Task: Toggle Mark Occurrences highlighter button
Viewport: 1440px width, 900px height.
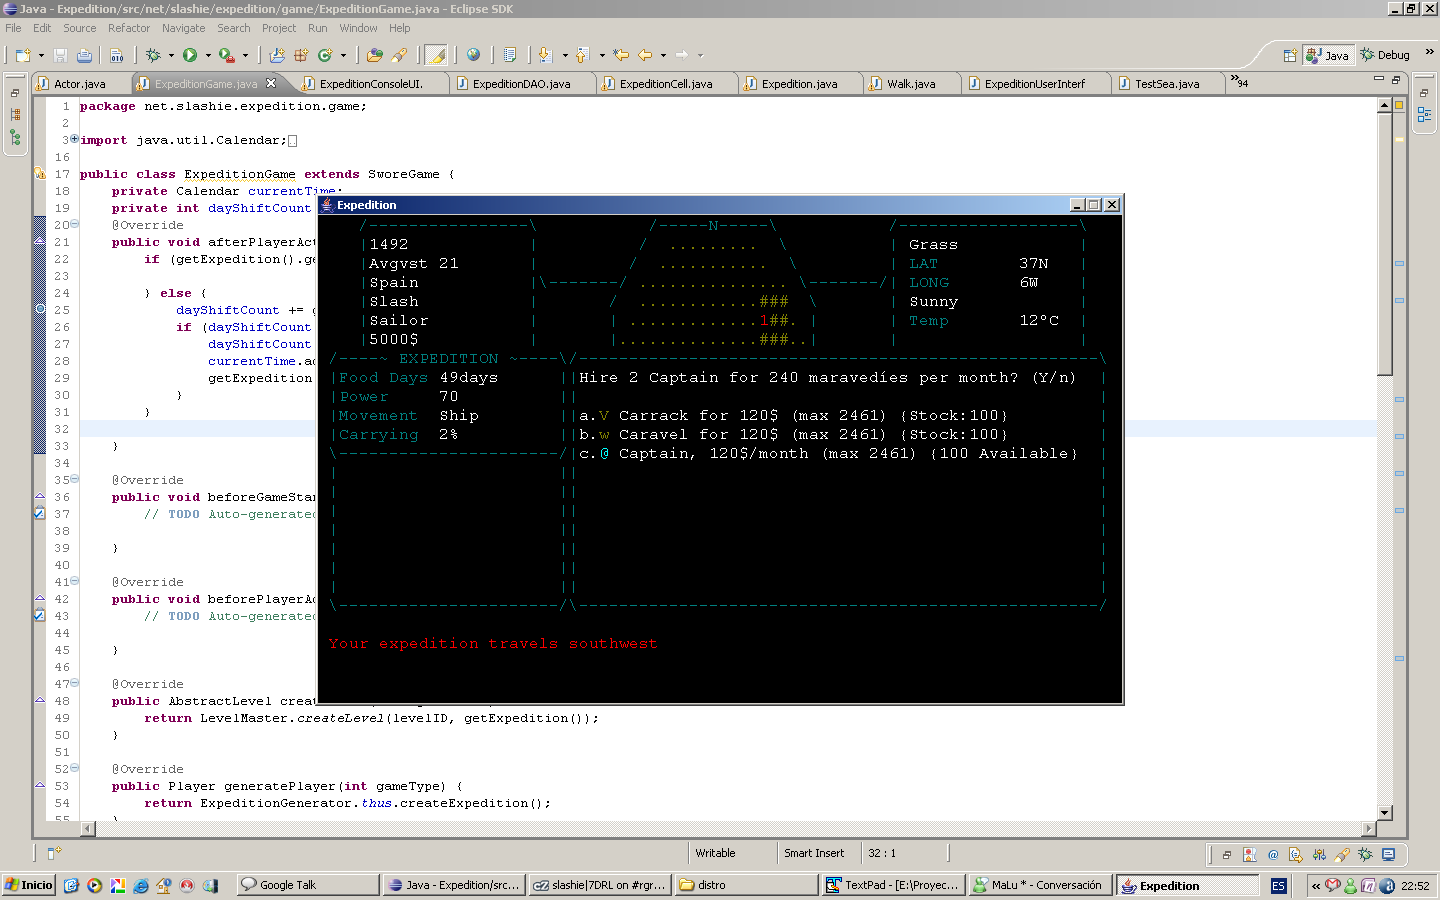Action: (436, 55)
